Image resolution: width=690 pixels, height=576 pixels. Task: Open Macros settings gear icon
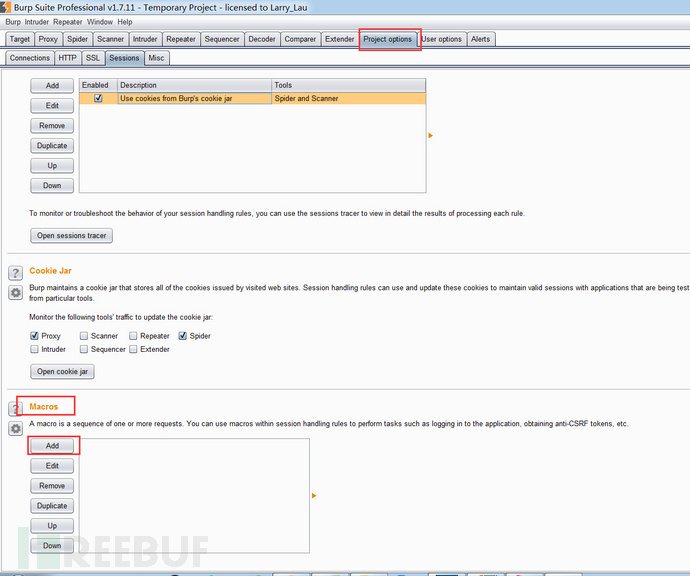click(15, 429)
